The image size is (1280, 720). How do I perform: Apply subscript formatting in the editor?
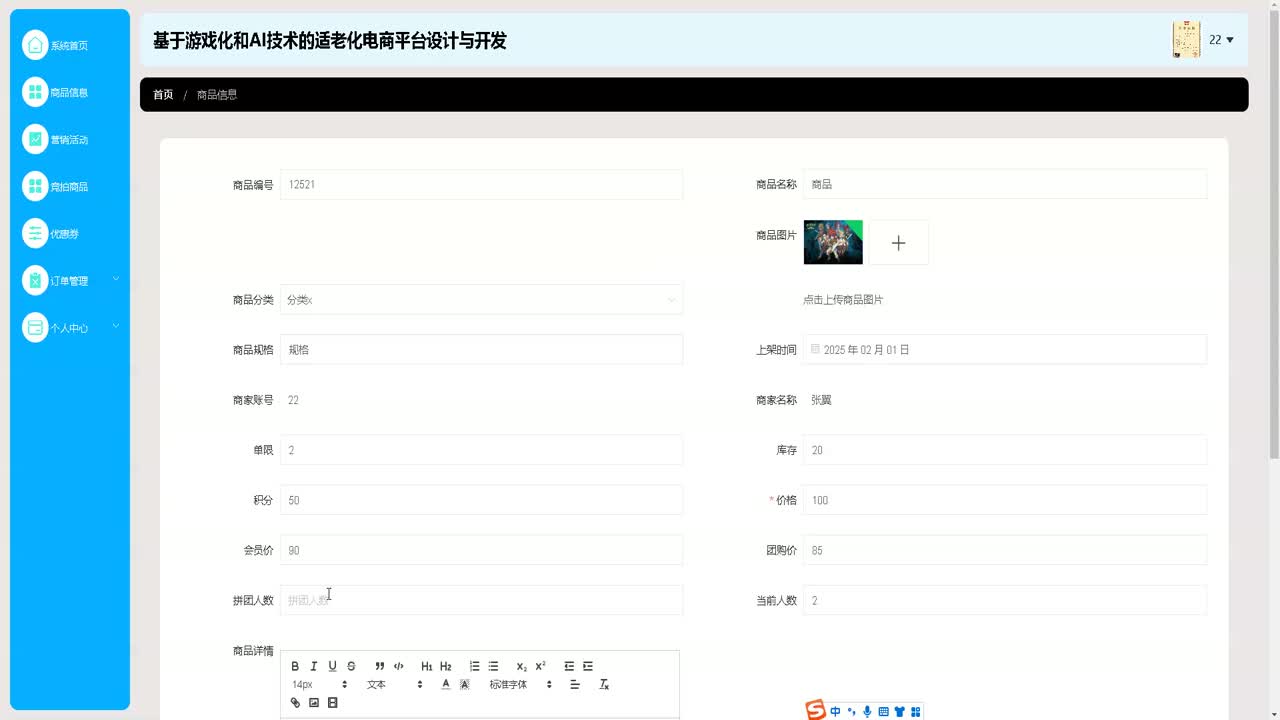(521, 666)
